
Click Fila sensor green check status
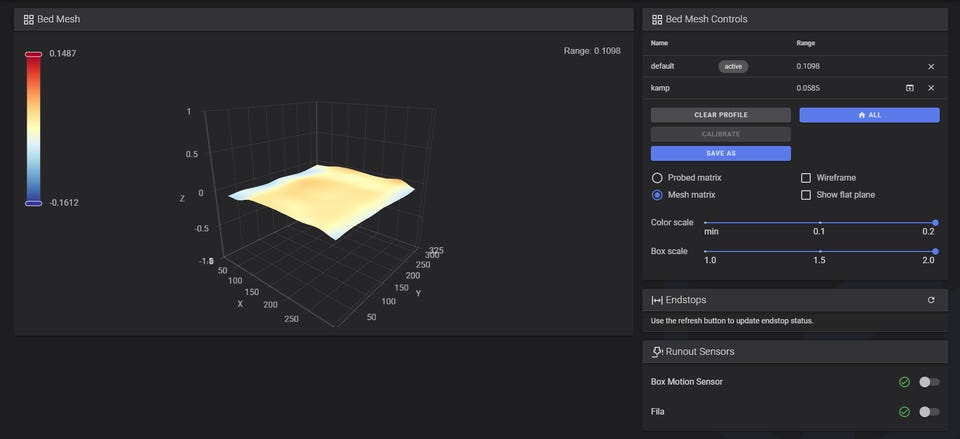coord(904,412)
